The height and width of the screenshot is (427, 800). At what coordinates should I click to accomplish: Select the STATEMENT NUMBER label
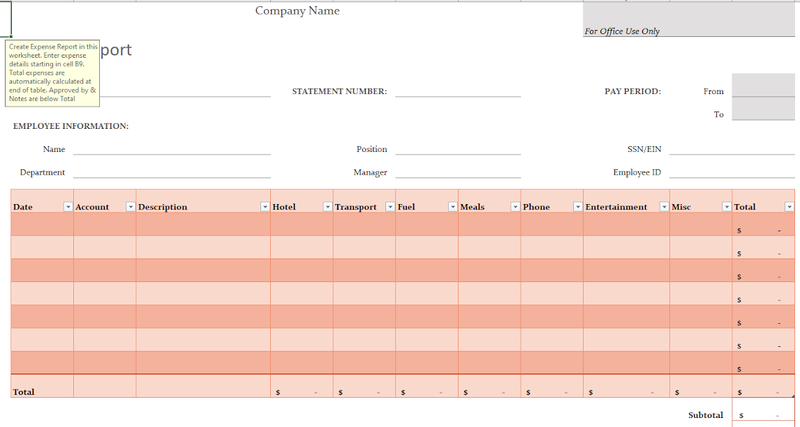(339, 91)
